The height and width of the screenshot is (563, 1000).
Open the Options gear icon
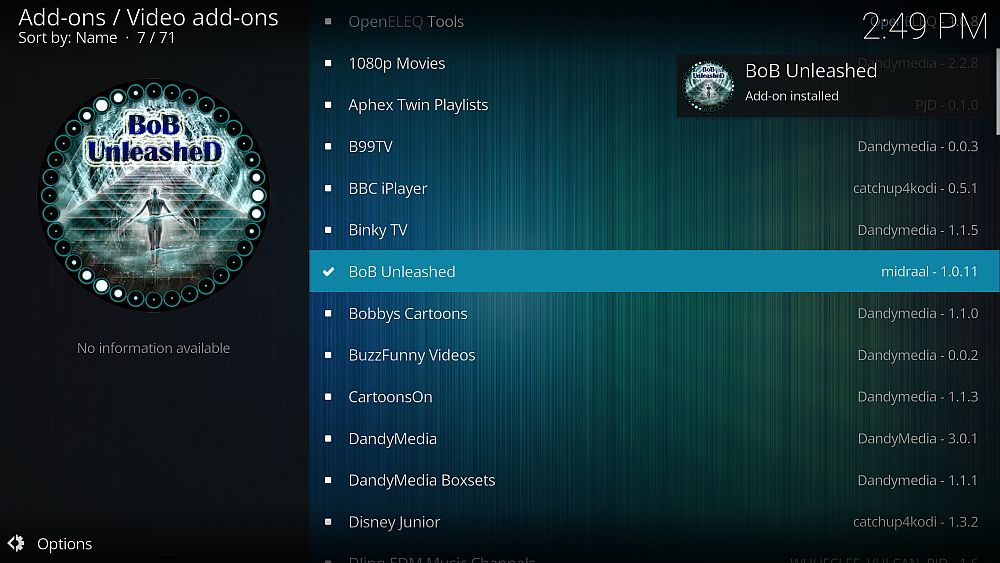click(16, 543)
